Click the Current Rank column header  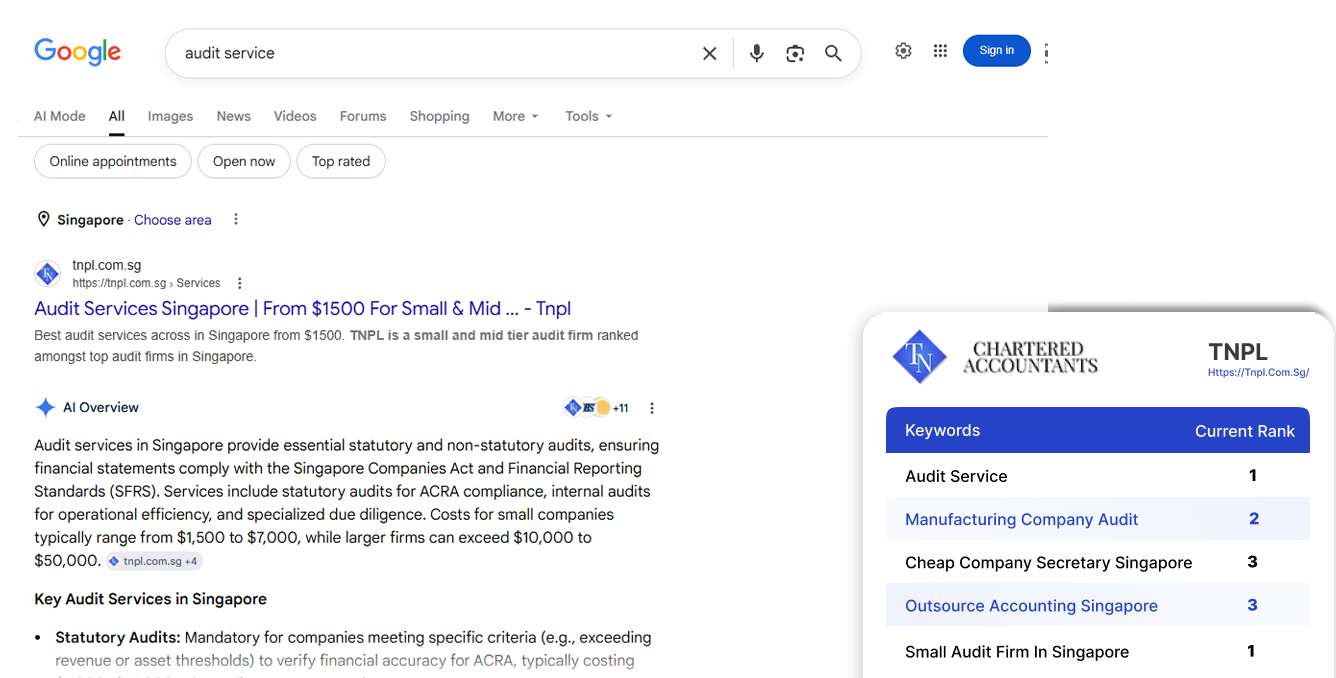click(1244, 431)
